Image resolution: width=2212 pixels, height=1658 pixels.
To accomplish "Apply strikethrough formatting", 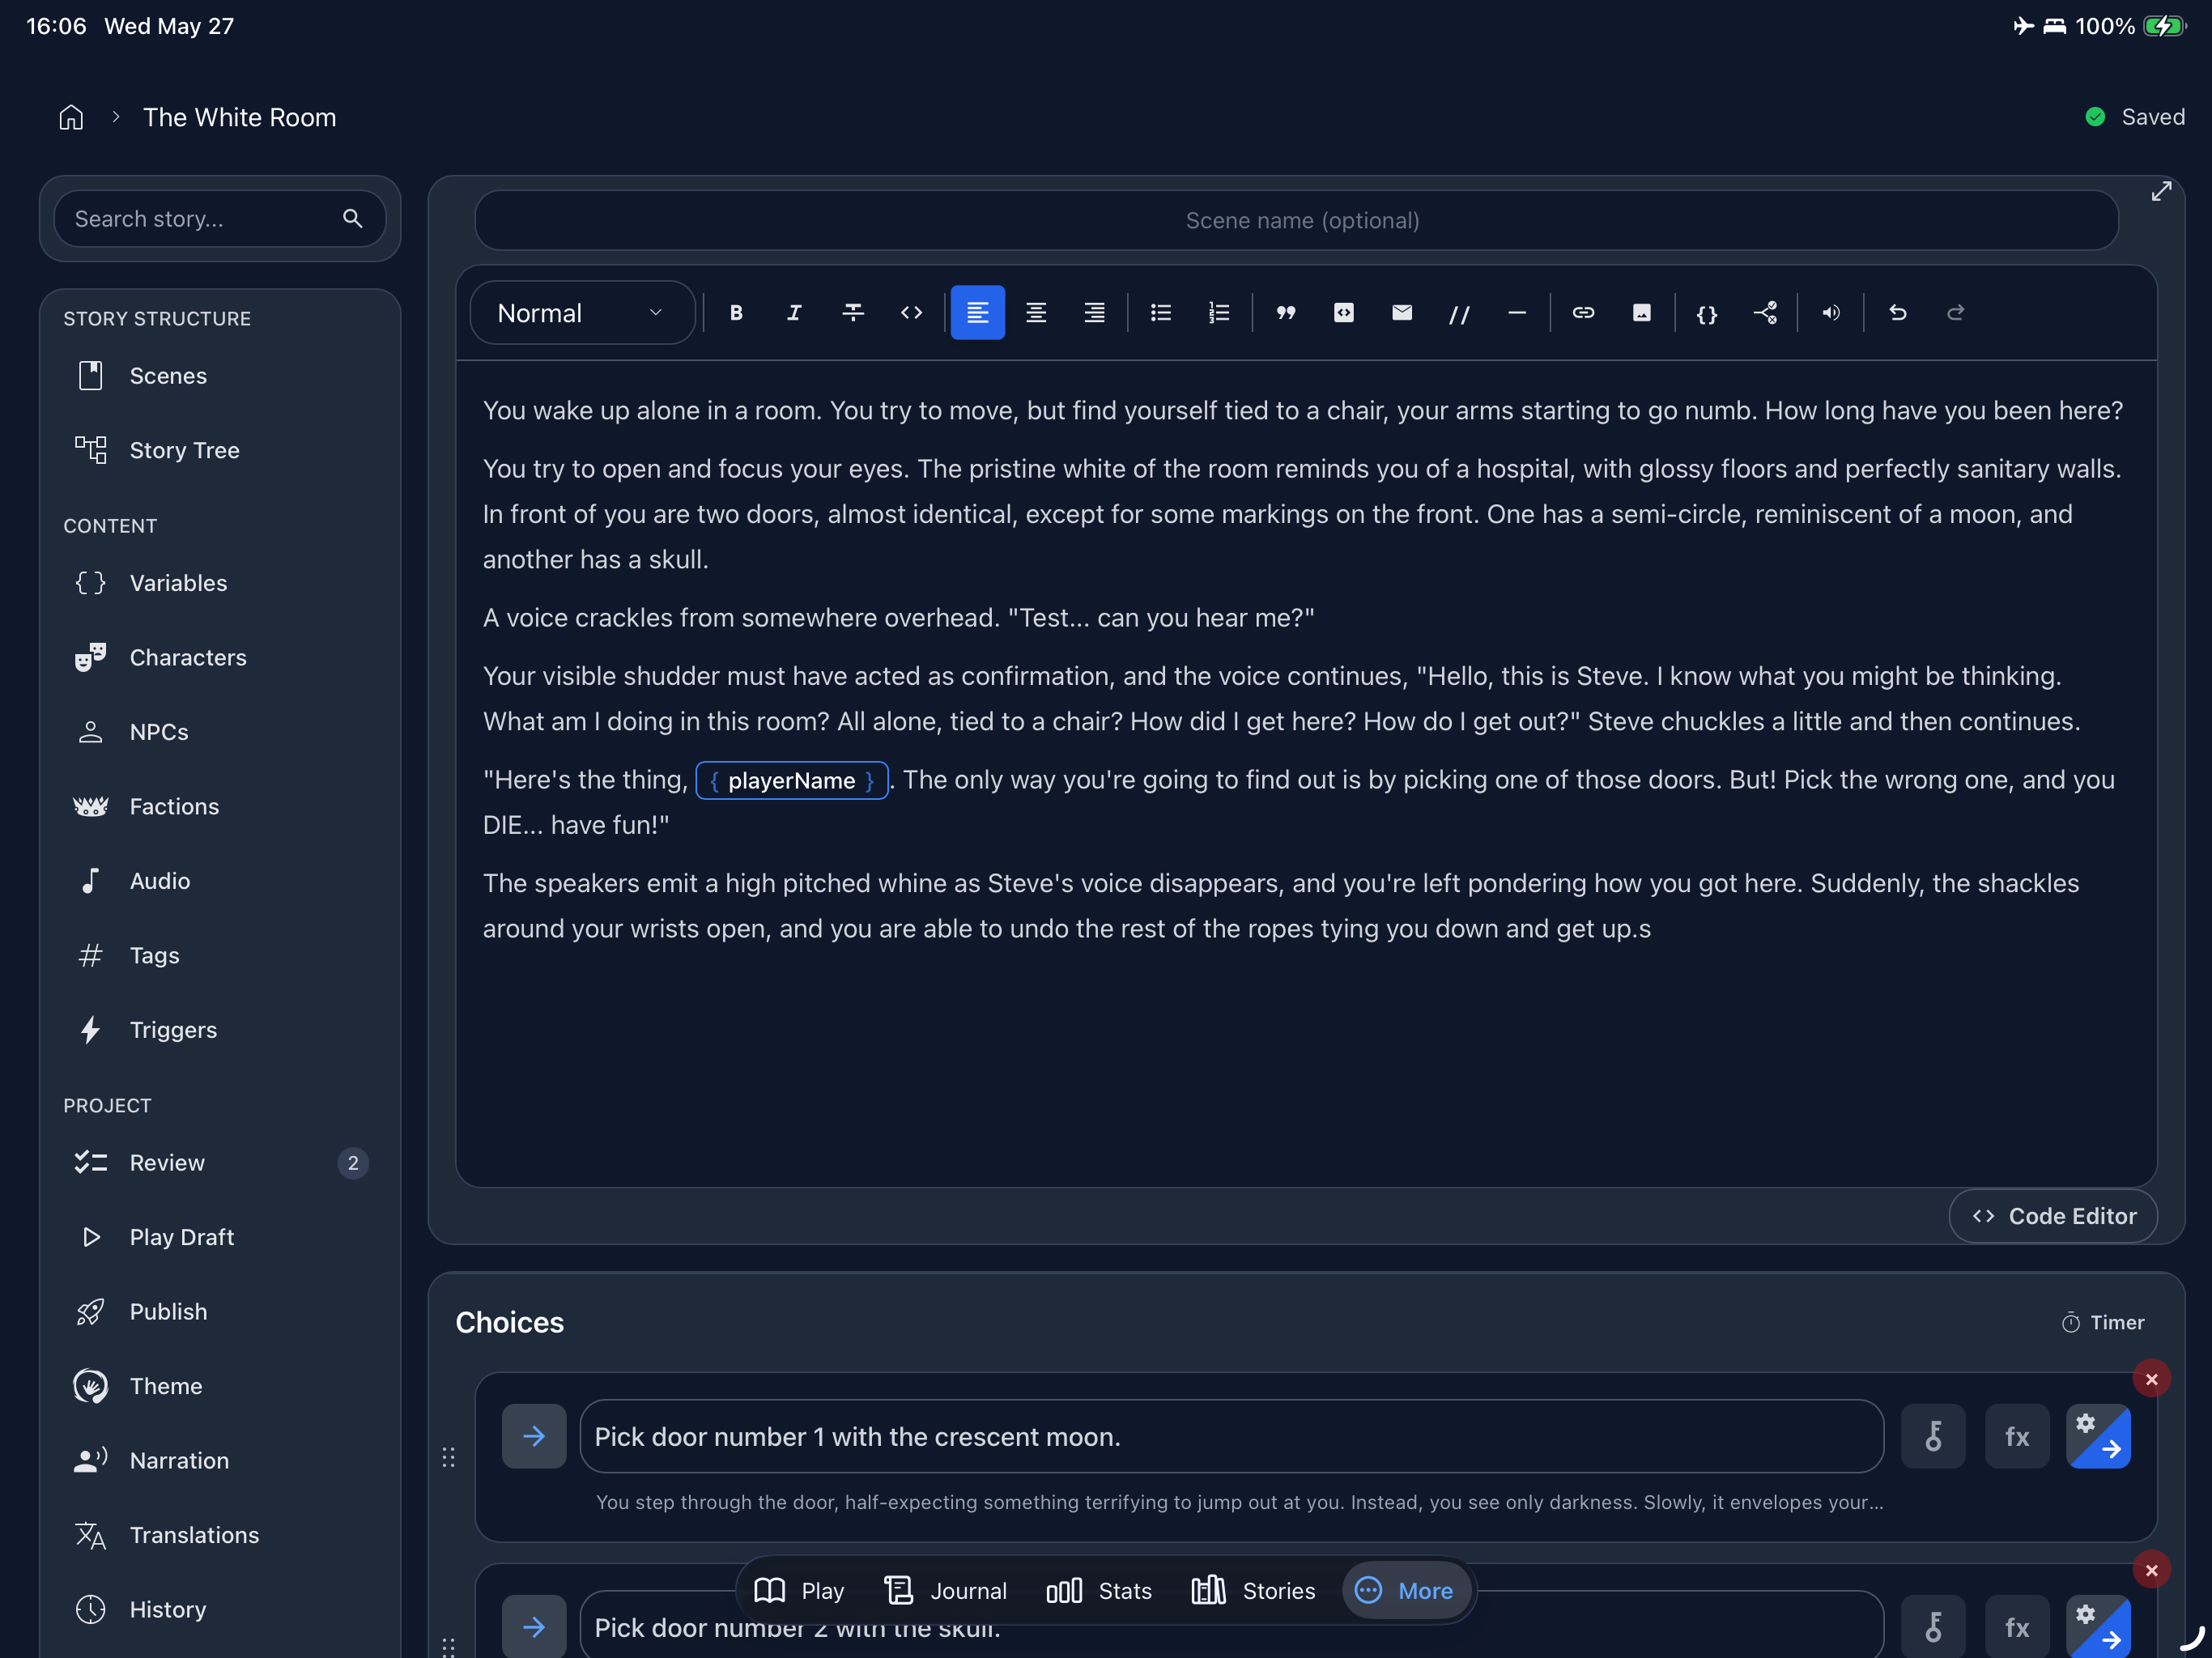I will 853,313.
